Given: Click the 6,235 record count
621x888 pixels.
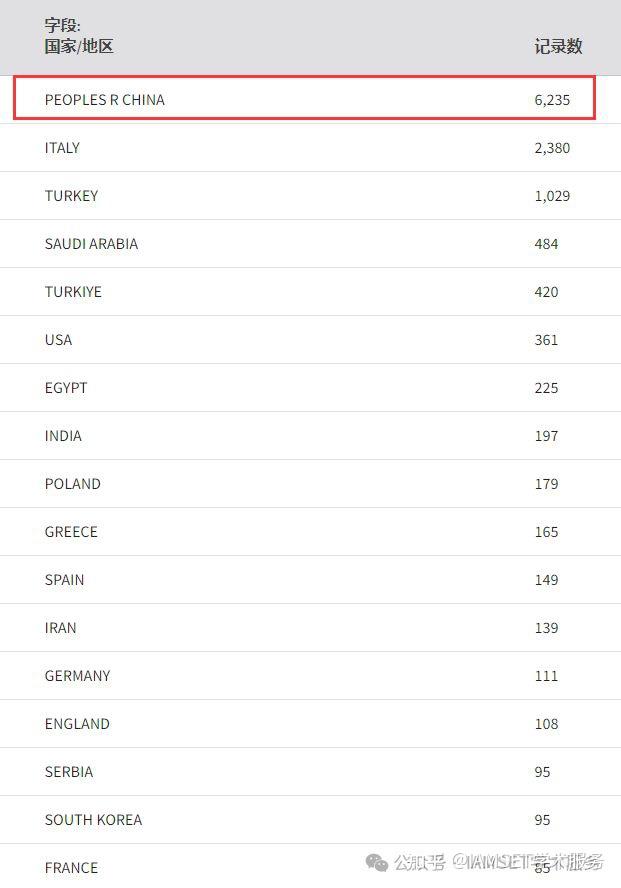Looking at the screenshot, I should tap(552, 100).
